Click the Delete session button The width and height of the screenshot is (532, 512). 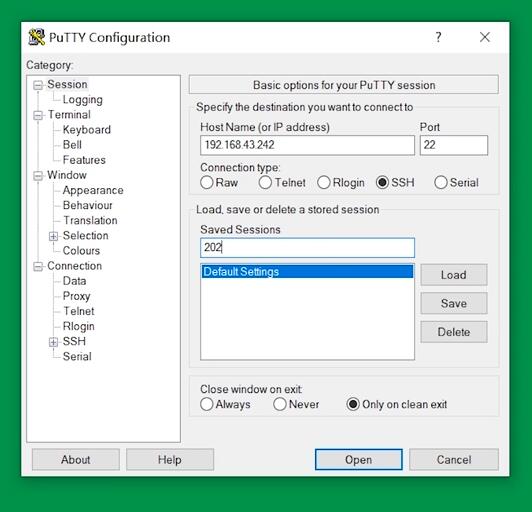pyautogui.click(x=454, y=332)
